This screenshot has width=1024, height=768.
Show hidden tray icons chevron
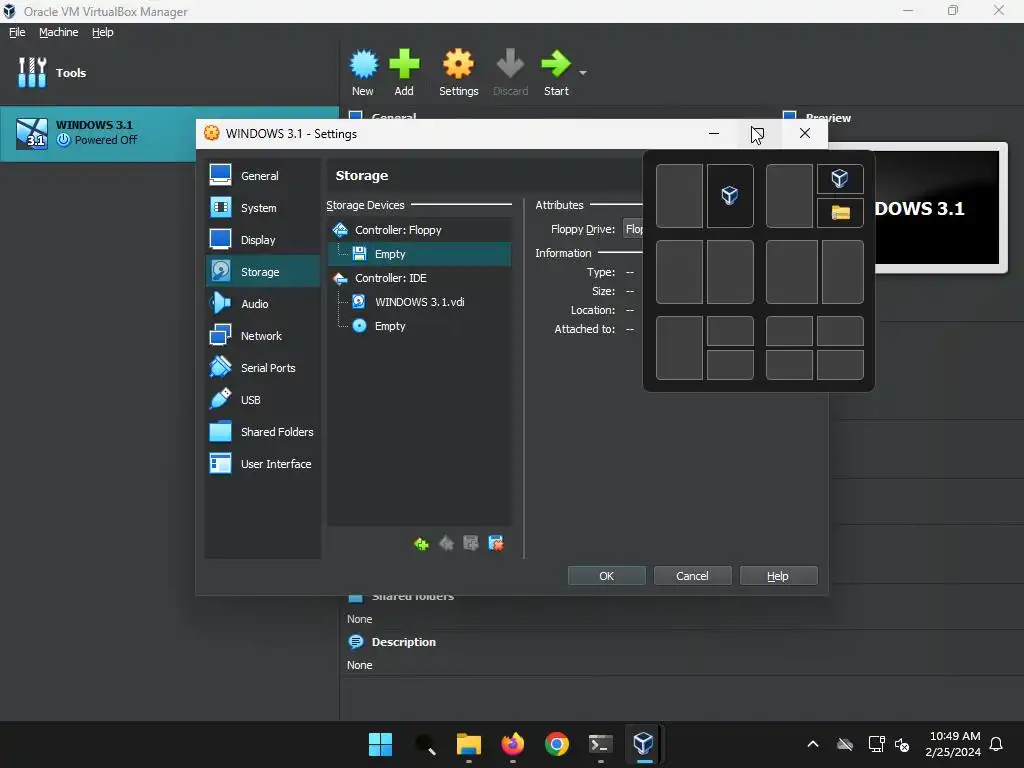coord(813,744)
